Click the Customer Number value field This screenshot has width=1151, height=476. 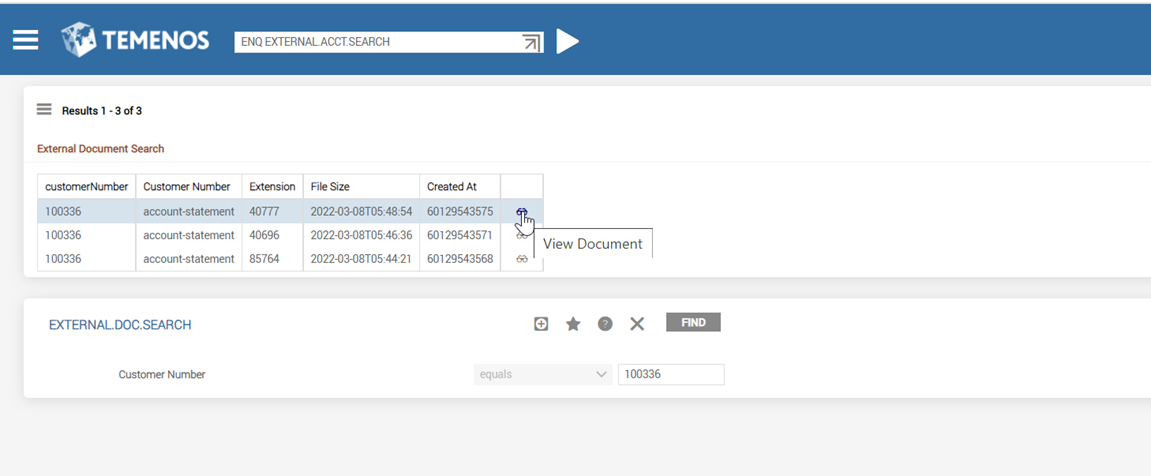click(670, 374)
